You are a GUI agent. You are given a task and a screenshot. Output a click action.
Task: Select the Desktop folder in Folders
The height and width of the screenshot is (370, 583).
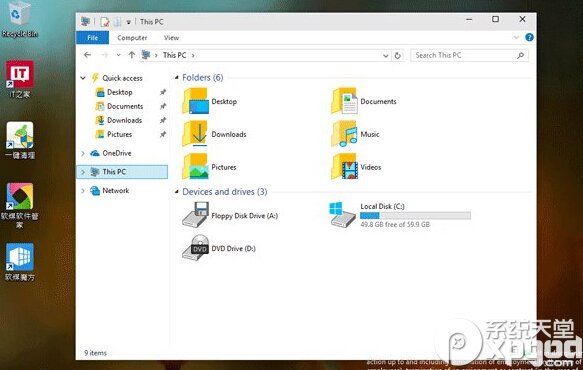pos(209,101)
